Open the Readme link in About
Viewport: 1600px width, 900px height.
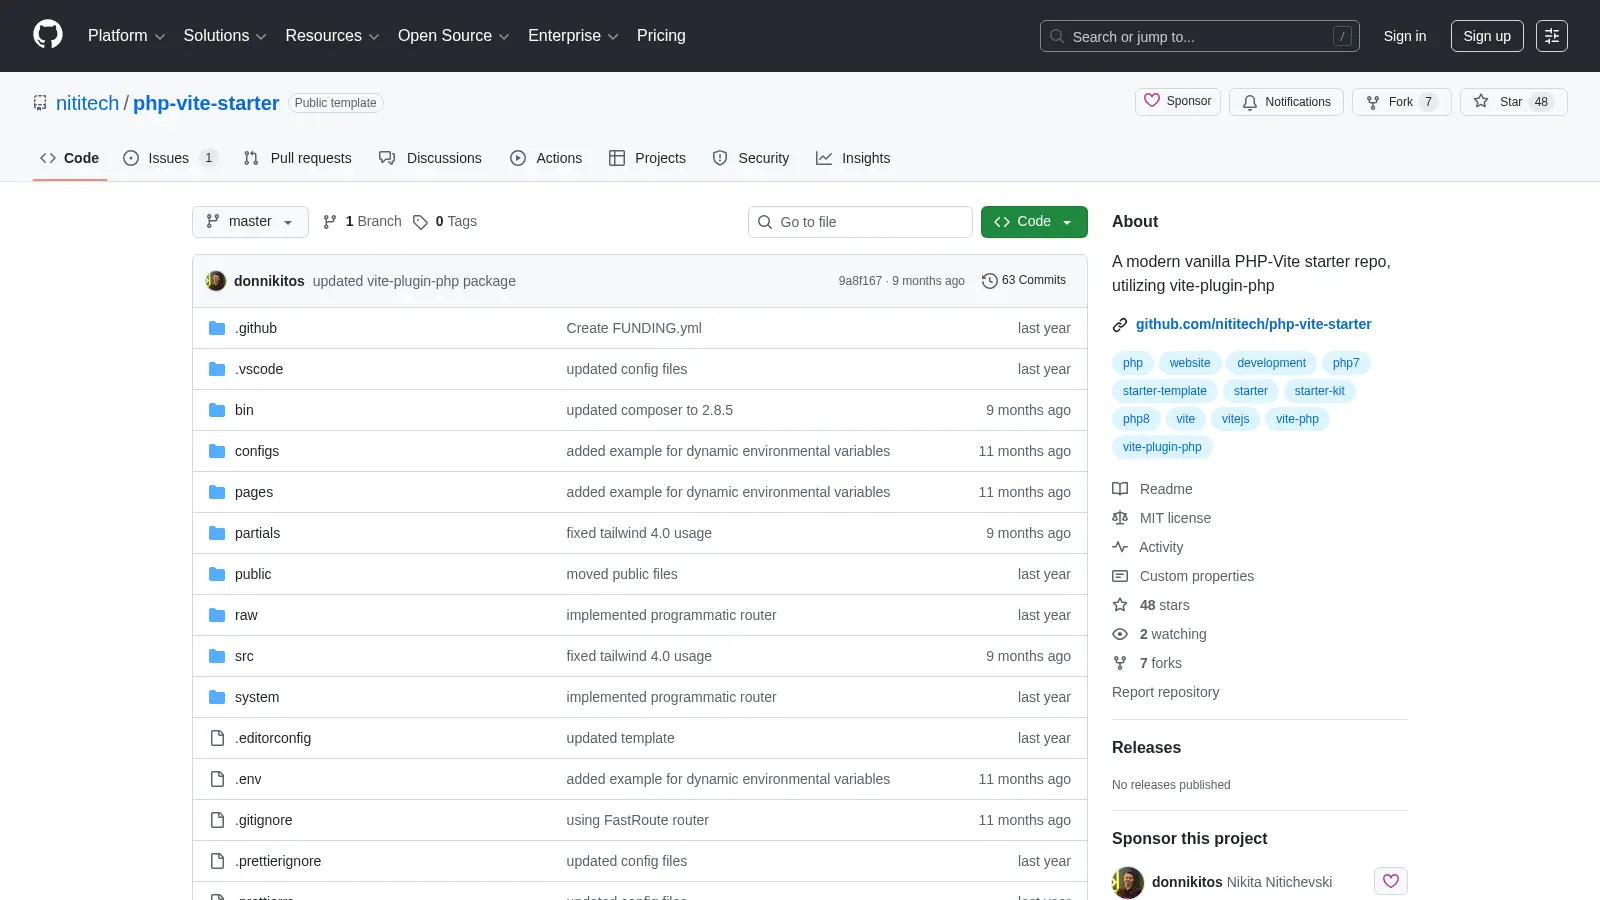click(x=1152, y=489)
